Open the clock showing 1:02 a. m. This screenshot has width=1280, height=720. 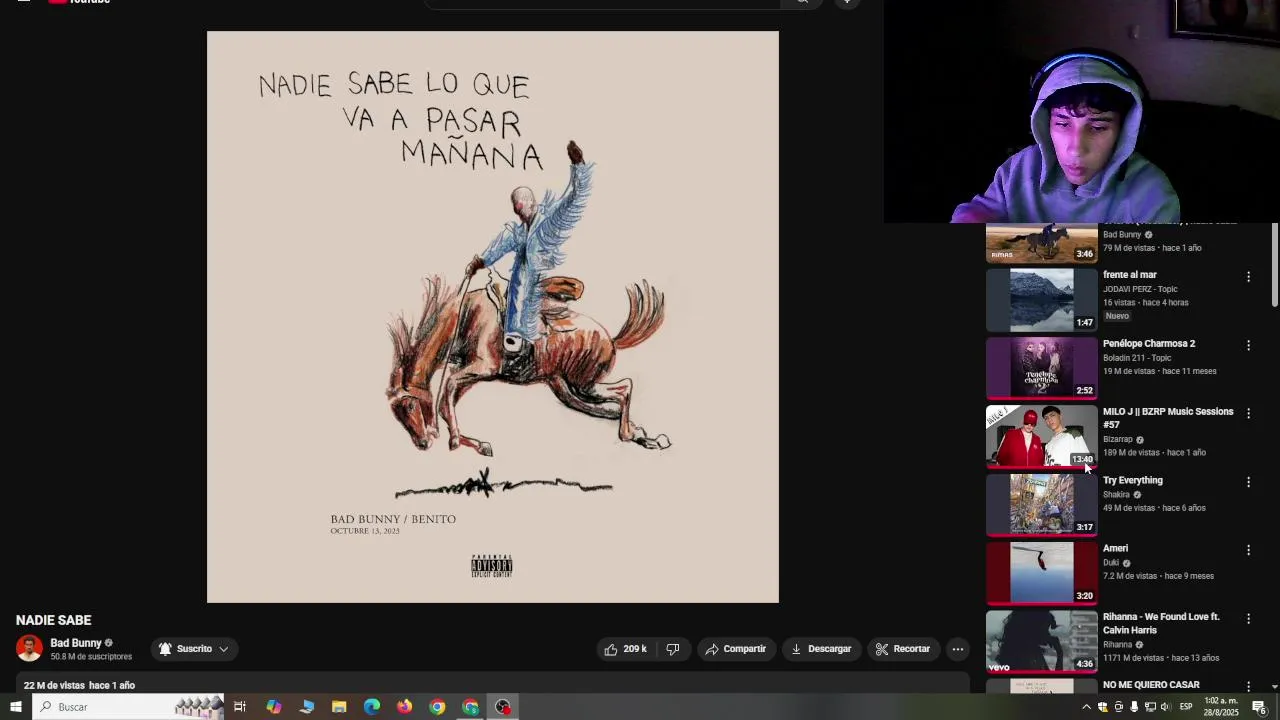coord(1221,707)
